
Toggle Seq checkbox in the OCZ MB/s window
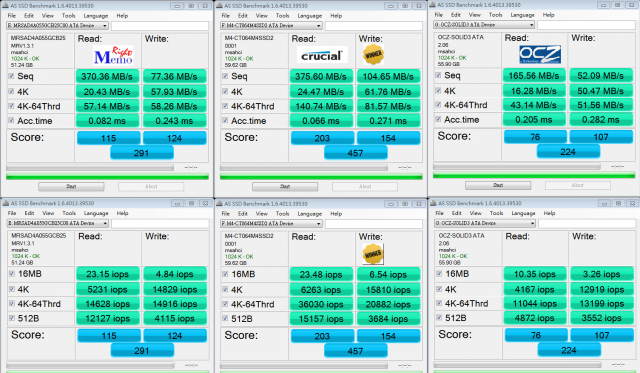438,75
